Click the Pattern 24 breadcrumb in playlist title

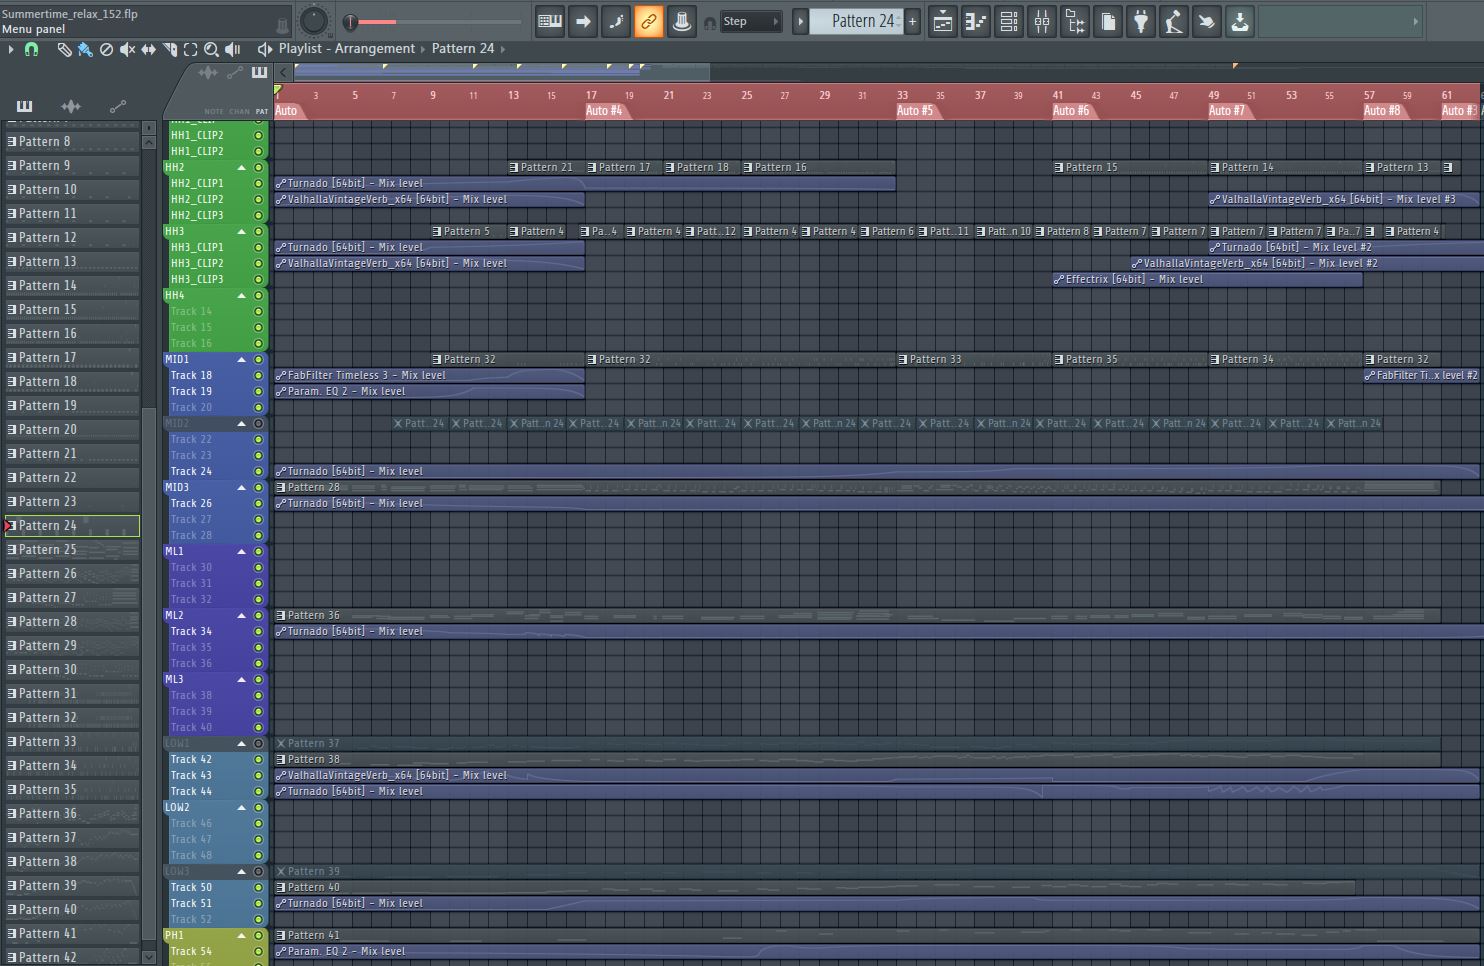coord(463,49)
